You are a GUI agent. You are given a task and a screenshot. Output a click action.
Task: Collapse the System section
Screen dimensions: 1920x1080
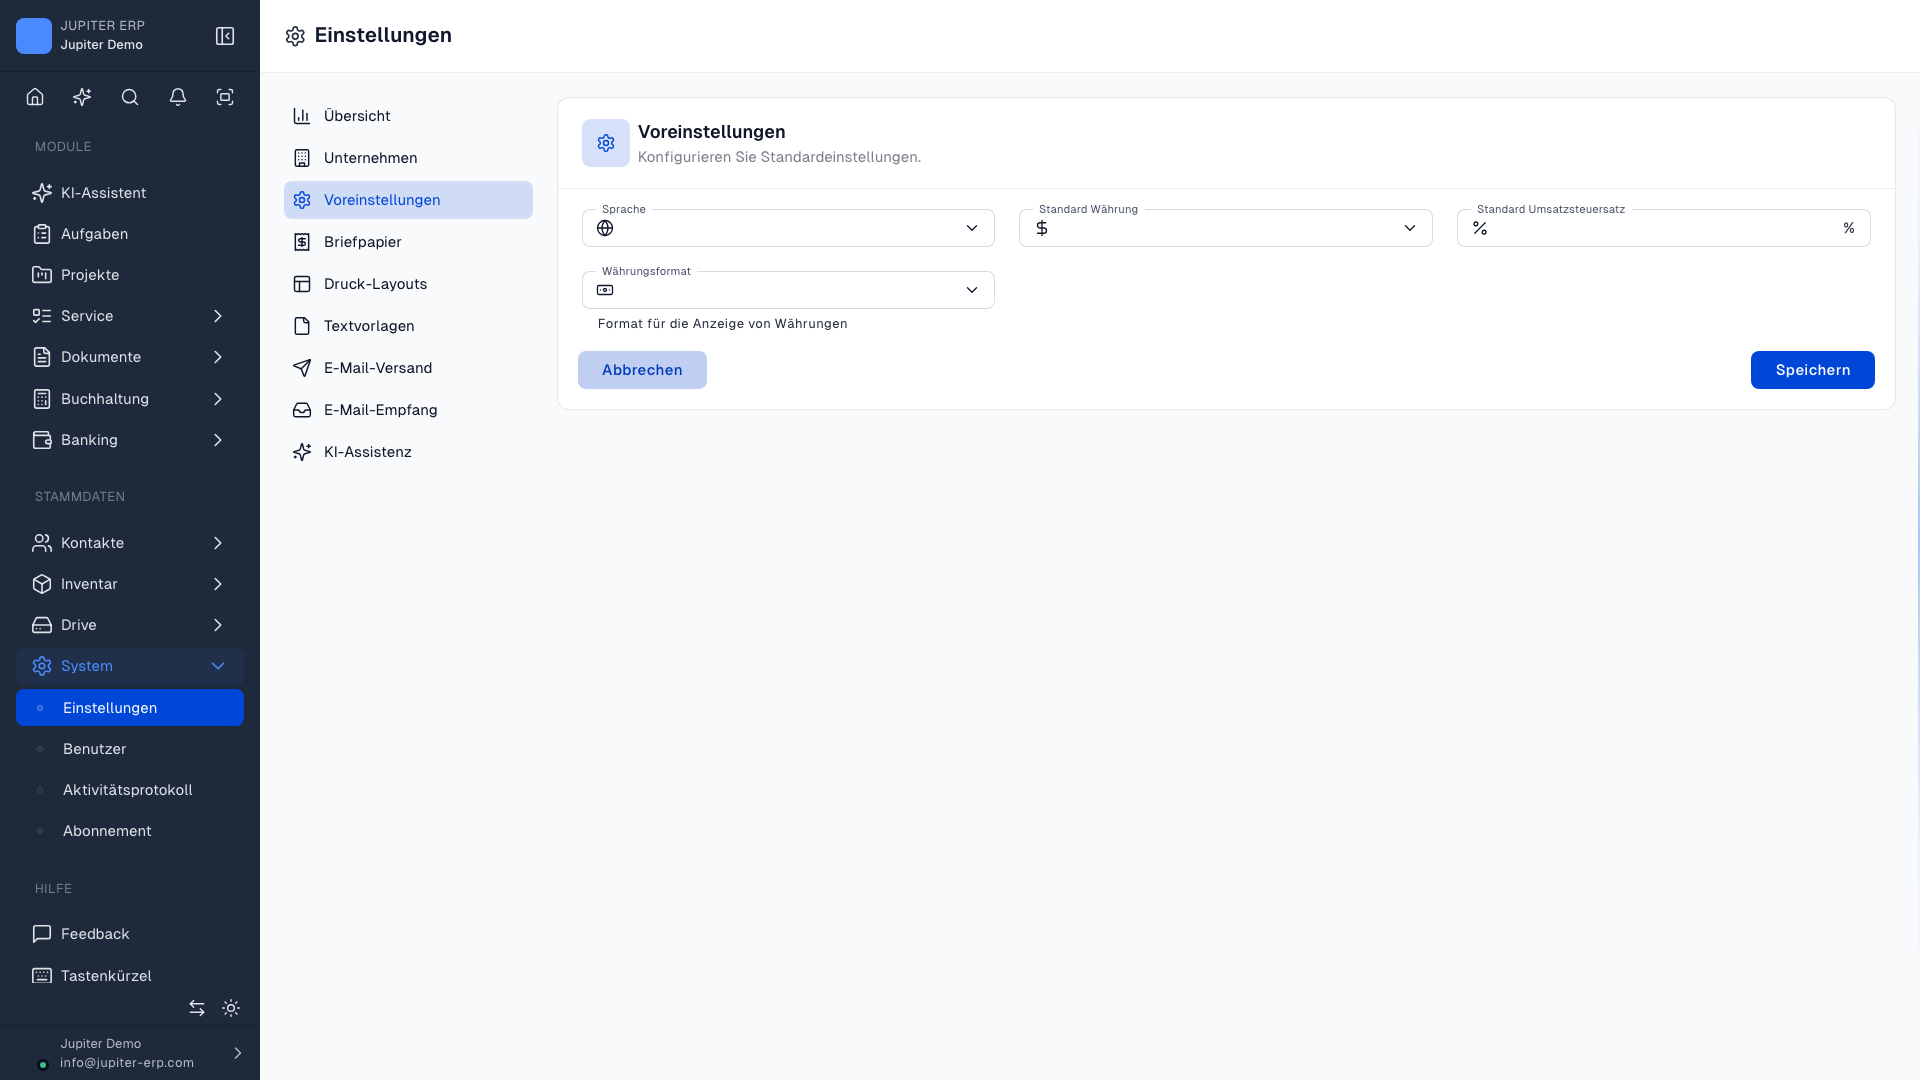(x=130, y=666)
